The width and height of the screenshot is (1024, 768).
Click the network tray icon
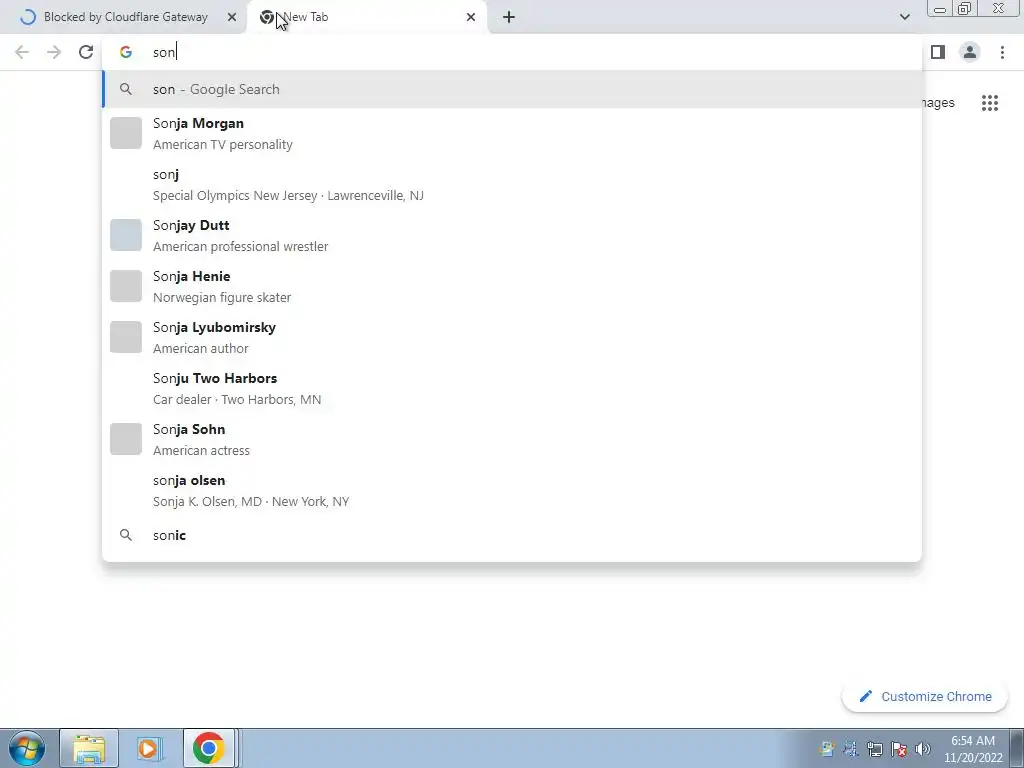click(x=874, y=749)
